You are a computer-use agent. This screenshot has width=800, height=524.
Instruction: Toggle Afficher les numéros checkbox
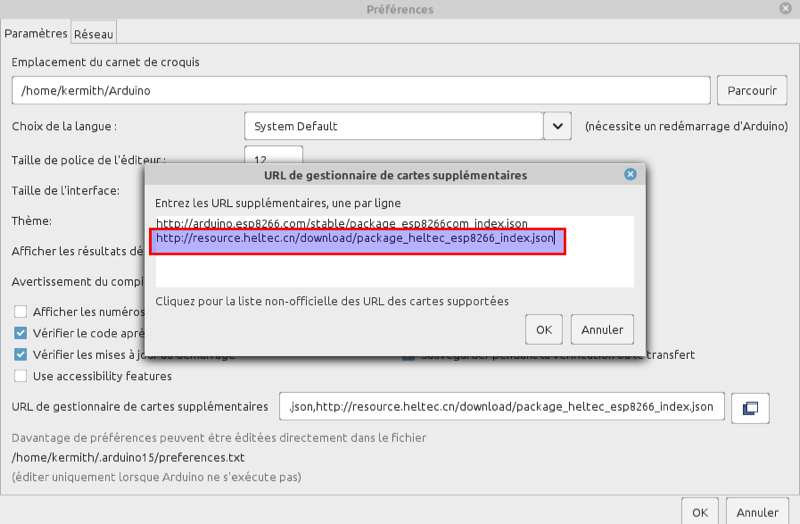(x=21, y=312)
